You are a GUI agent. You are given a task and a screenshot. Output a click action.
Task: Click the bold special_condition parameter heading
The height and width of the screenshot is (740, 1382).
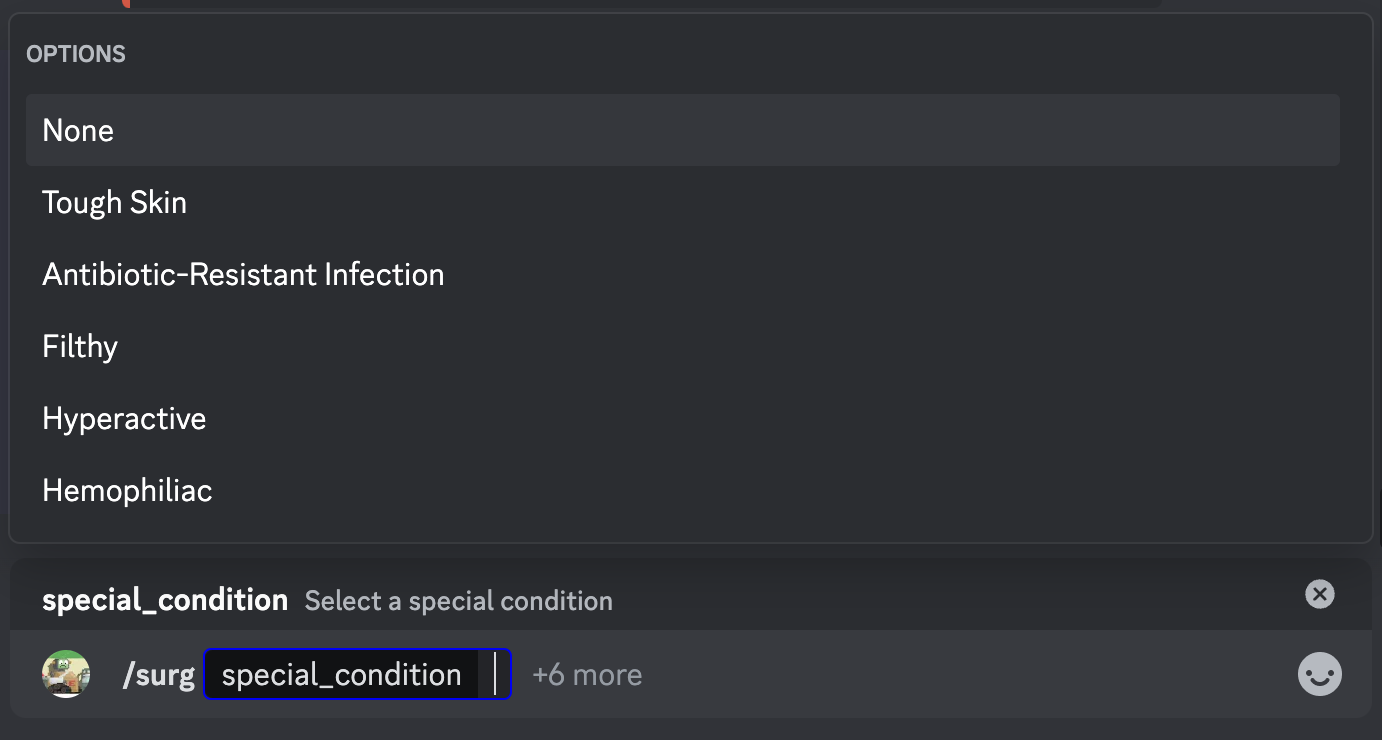point(165,600)
